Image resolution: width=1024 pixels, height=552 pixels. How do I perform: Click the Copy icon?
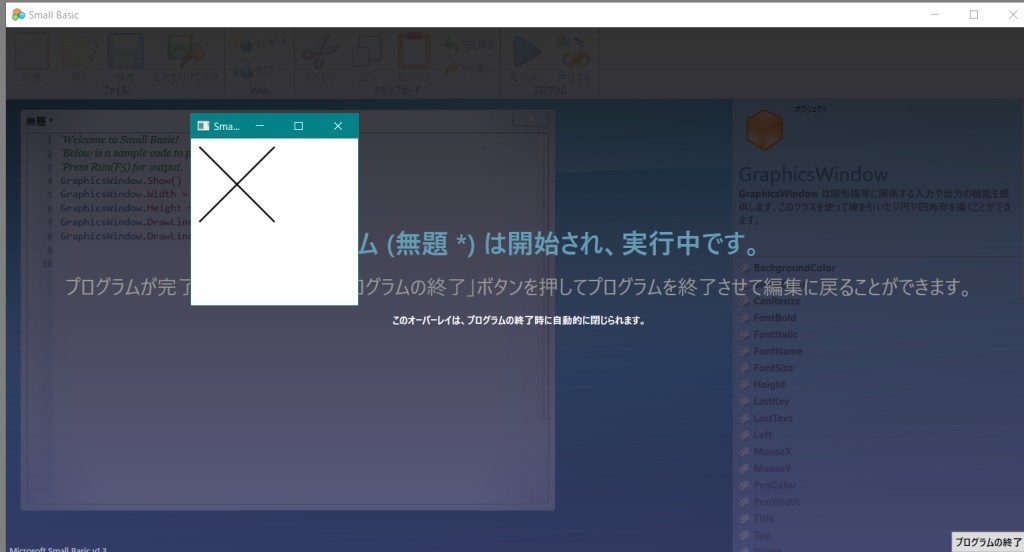point(366,52)
